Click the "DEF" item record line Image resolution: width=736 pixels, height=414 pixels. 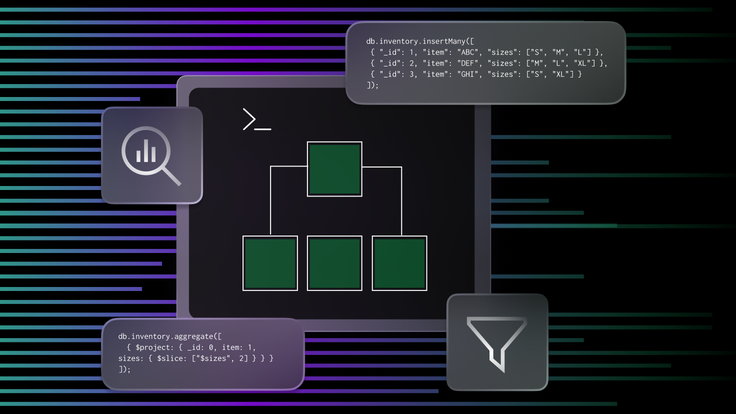click(489, 63)
